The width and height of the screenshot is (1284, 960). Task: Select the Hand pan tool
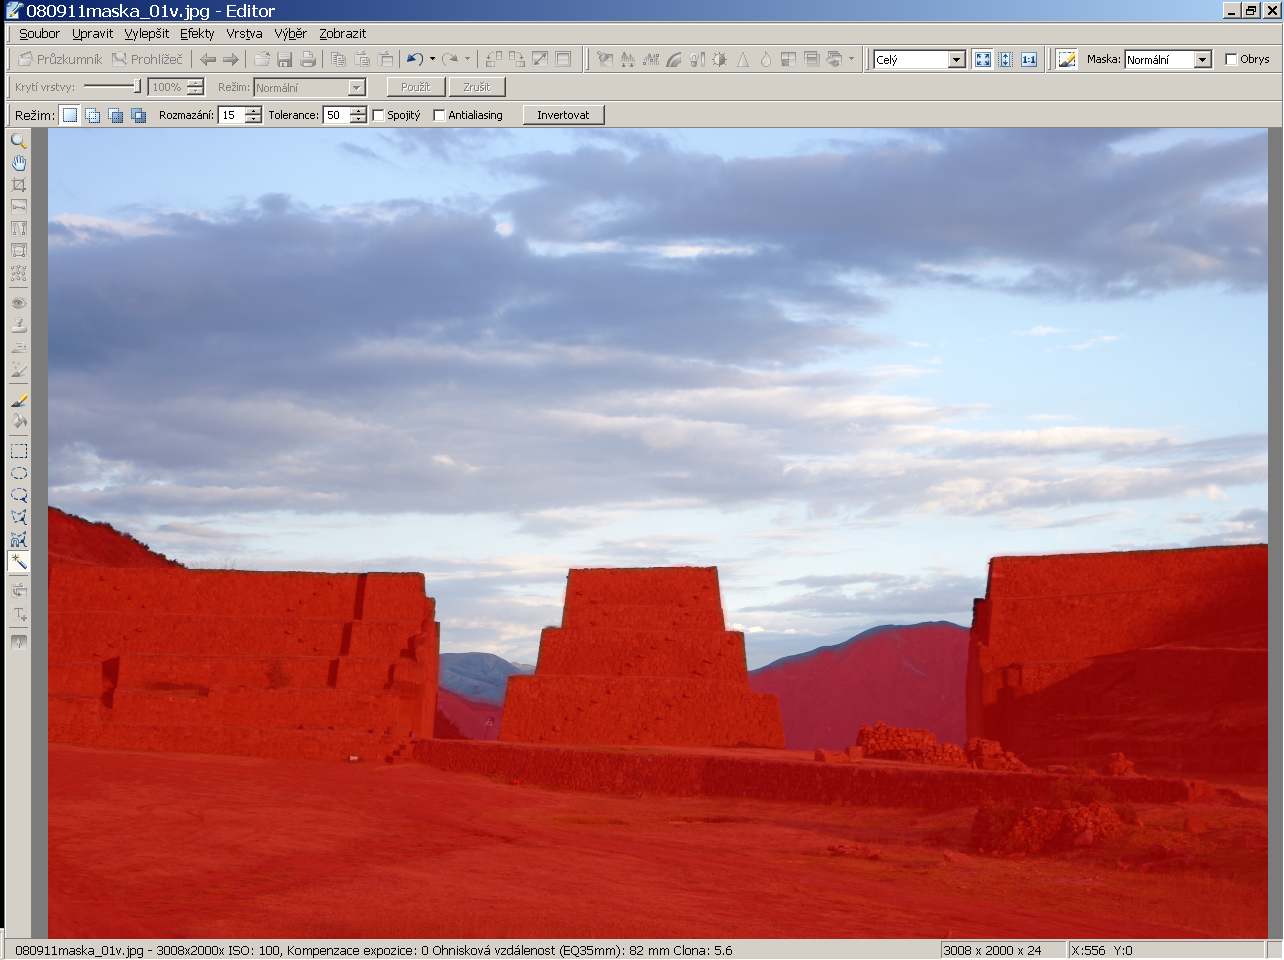[18, 163]
